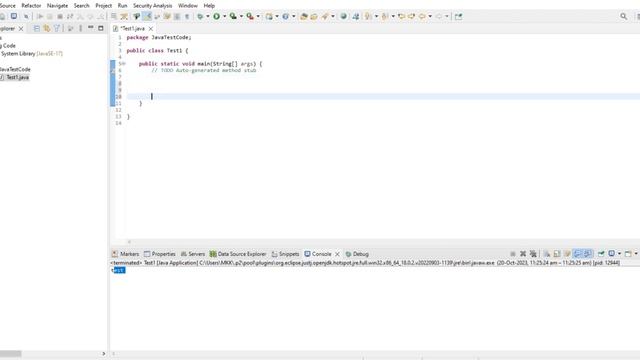Open the Help menu

click(209, 6)
